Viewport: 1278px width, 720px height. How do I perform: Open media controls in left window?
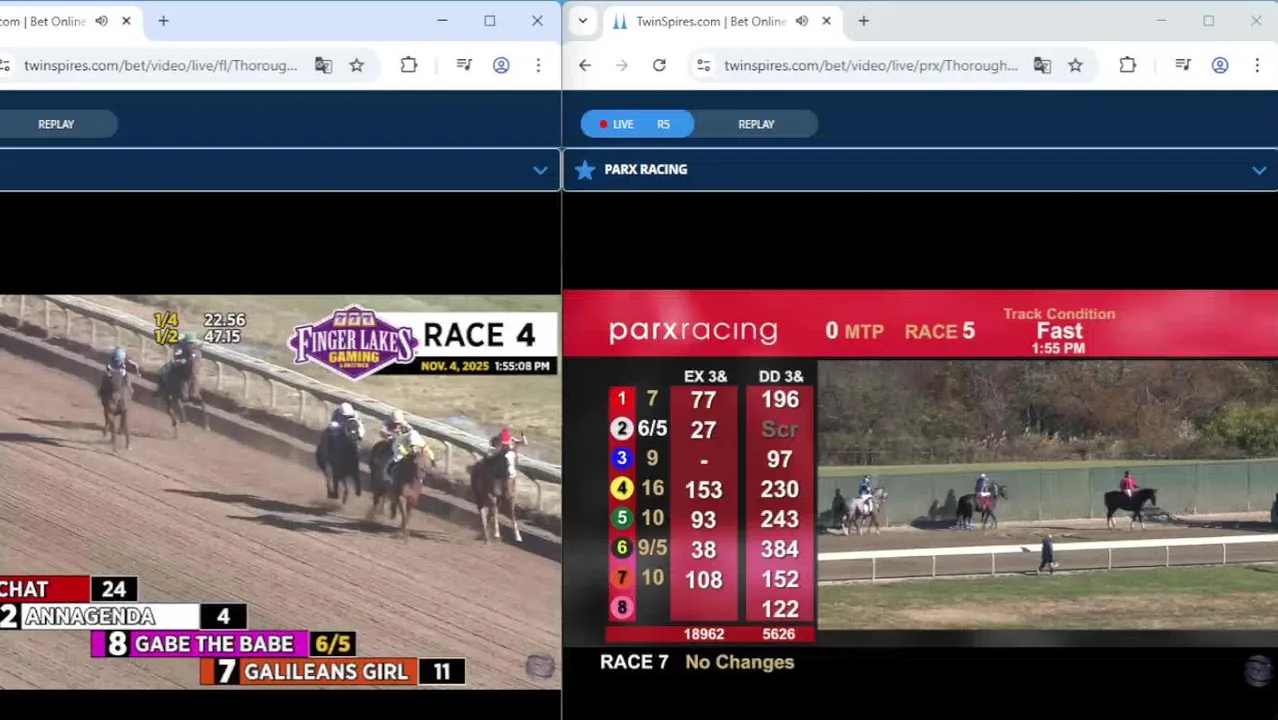click(464, 65)
